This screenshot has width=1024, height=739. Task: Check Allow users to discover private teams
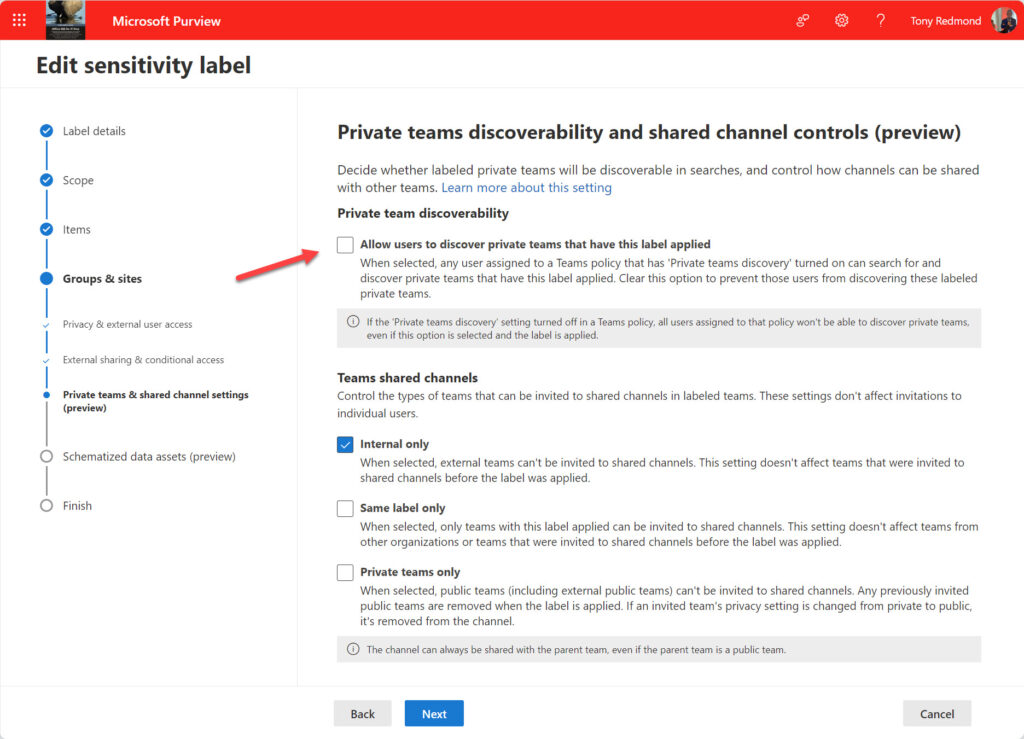345,245
